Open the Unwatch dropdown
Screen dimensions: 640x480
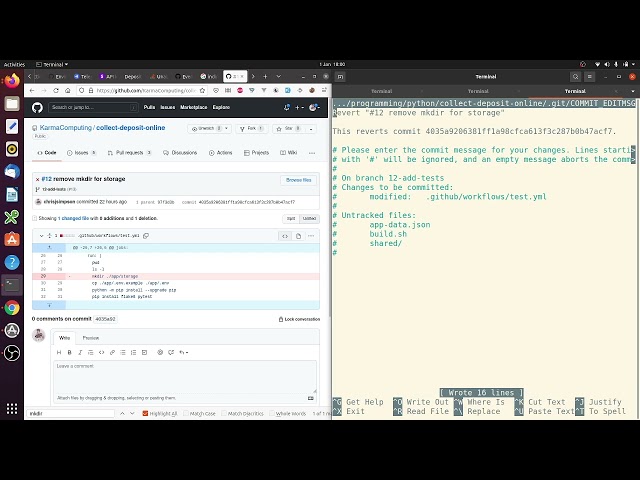(x=209, y=129)
